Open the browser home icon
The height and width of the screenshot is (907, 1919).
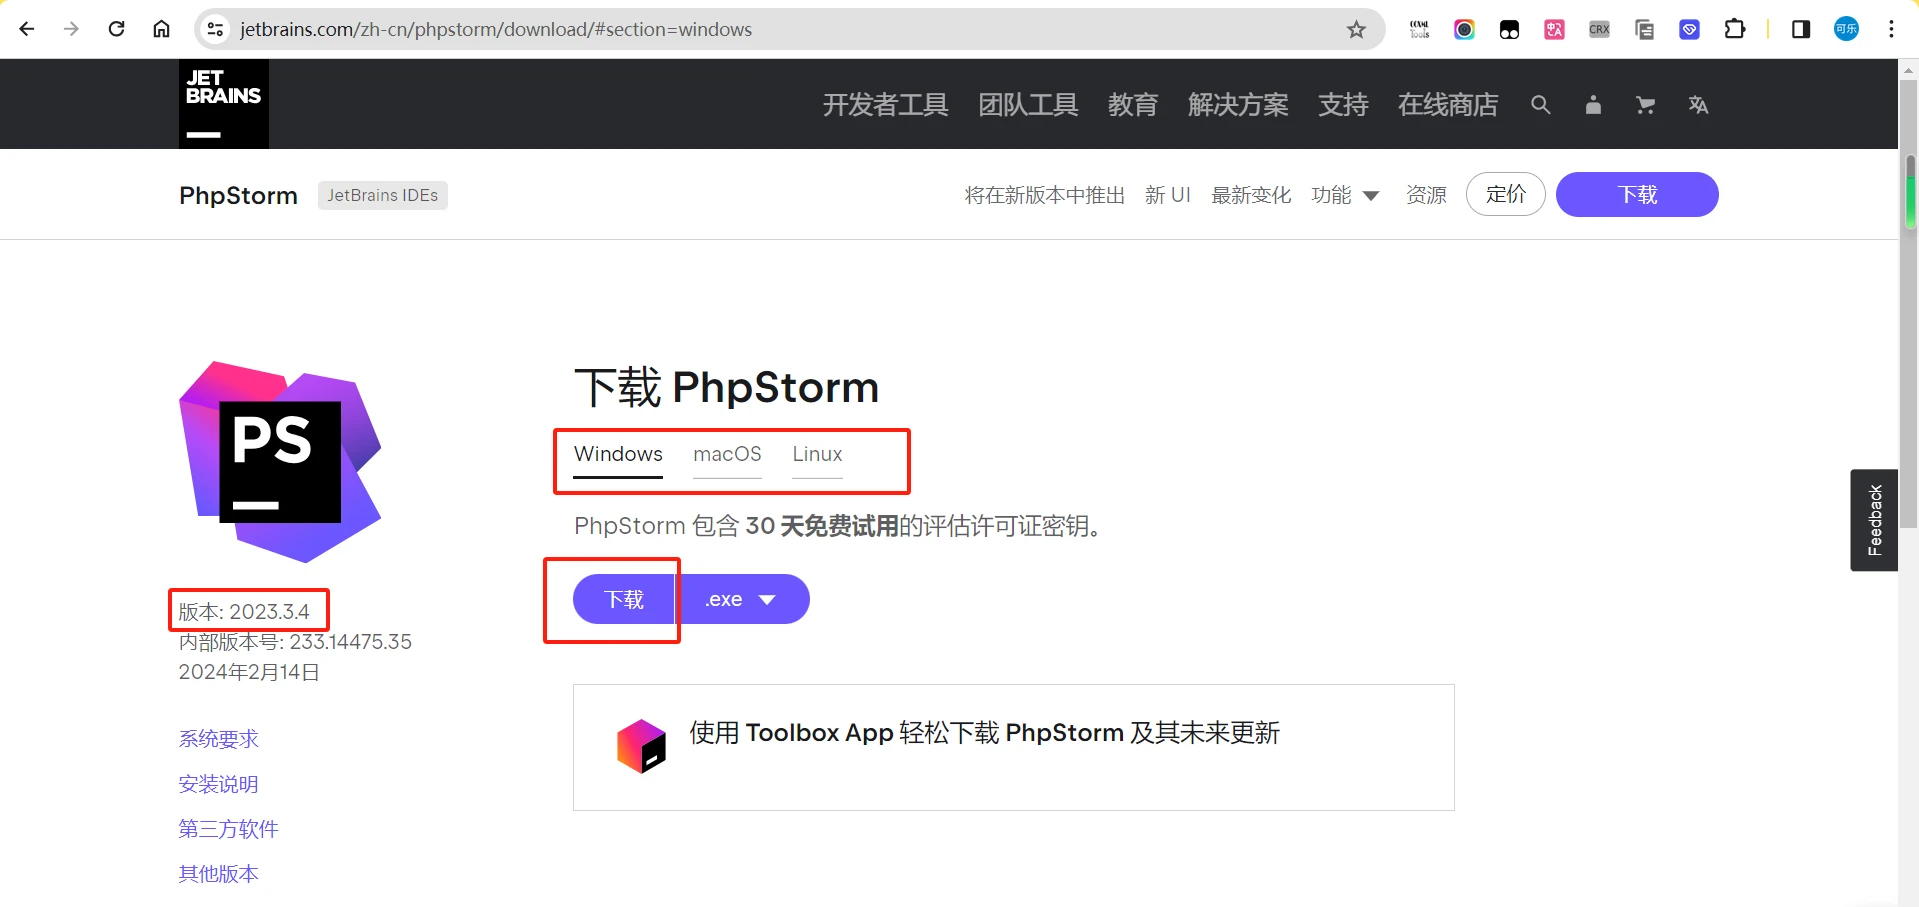pos(161,29)
